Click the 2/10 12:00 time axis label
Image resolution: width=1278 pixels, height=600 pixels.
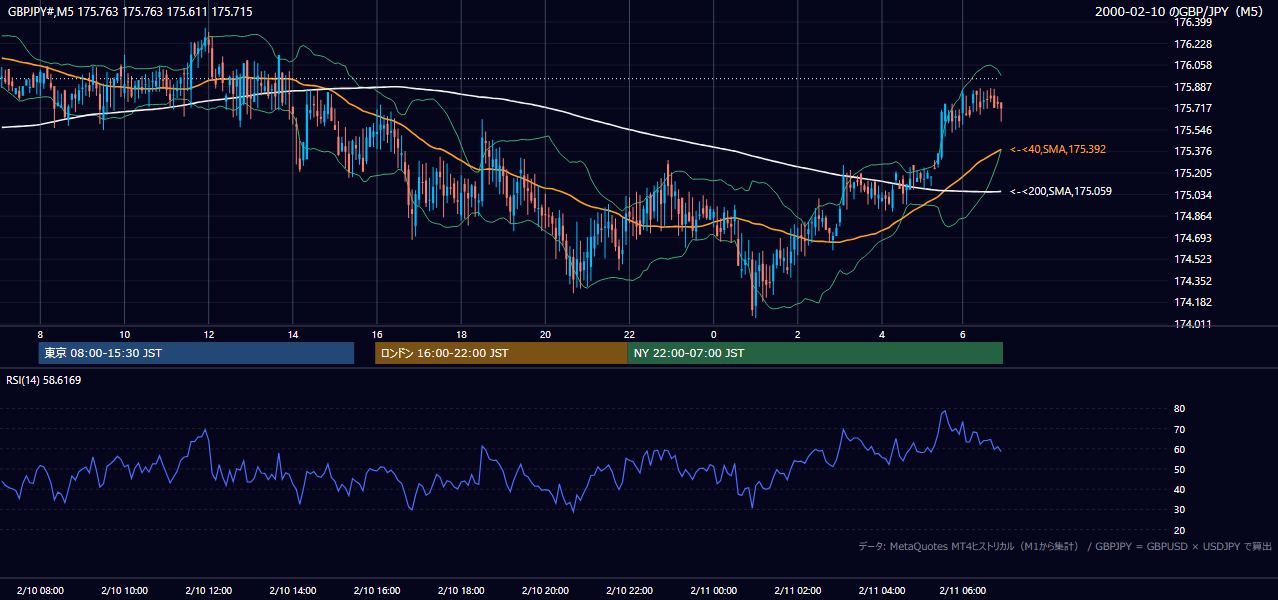(x=209, y=590)
